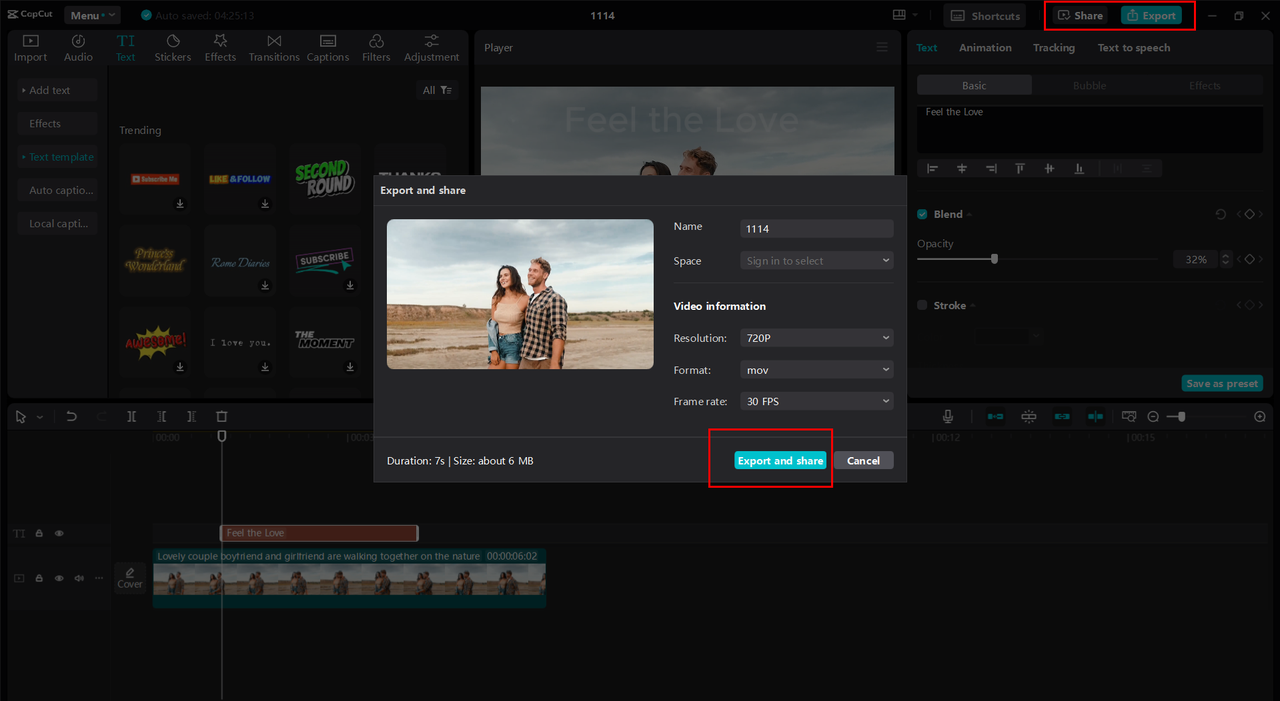Image resolution: width=1280 pixels, height=701 pixels.
Task: Open the Format mov dropdown
Action: [x=816, y=370]
